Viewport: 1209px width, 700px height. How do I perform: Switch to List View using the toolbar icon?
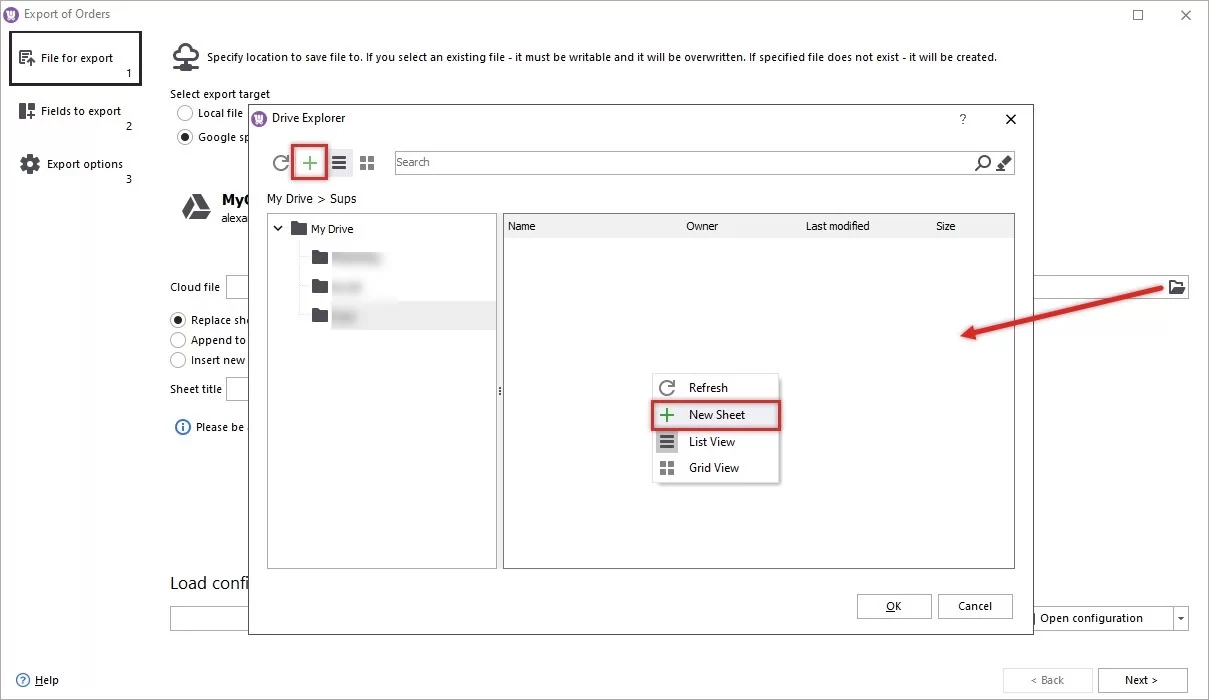[x=339, y=162]
